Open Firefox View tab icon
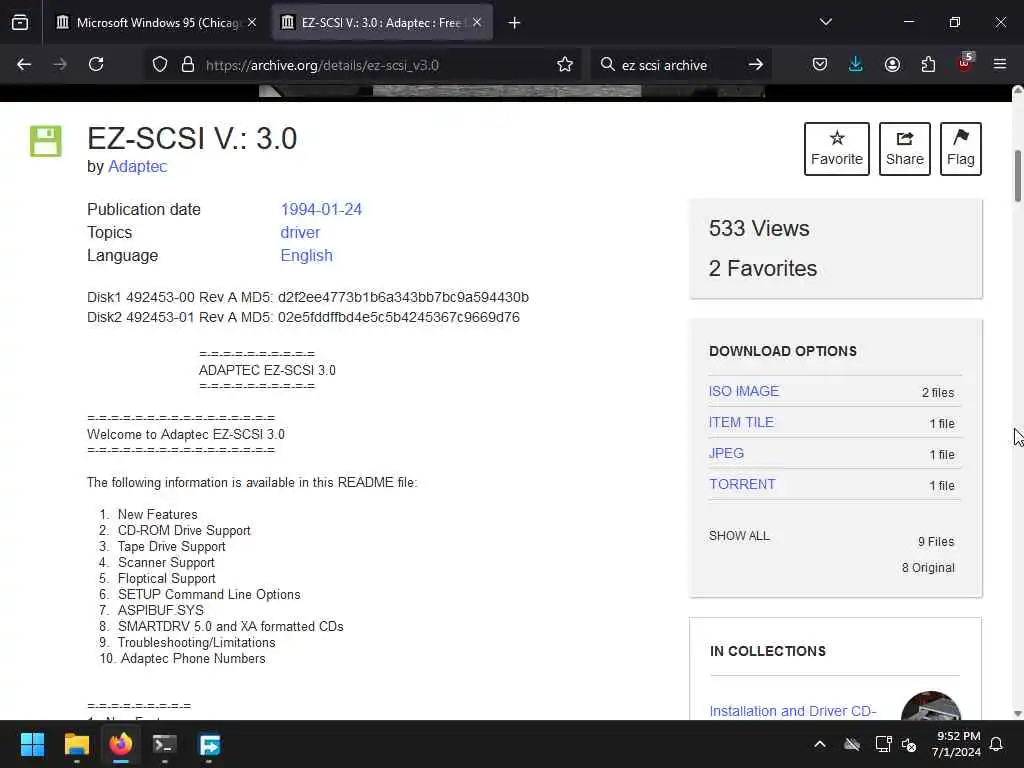 click(x=20, y=23)
